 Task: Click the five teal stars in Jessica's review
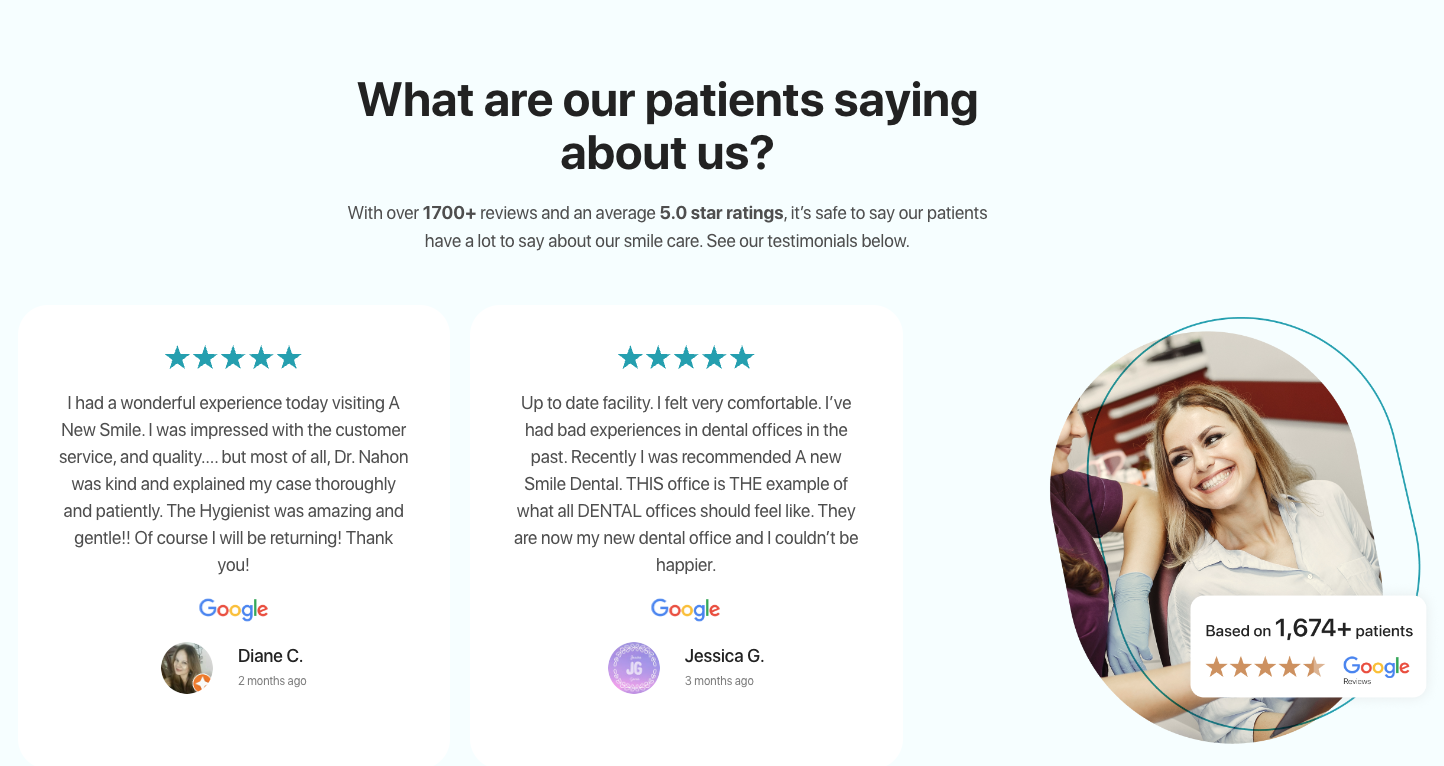point(685,357)
